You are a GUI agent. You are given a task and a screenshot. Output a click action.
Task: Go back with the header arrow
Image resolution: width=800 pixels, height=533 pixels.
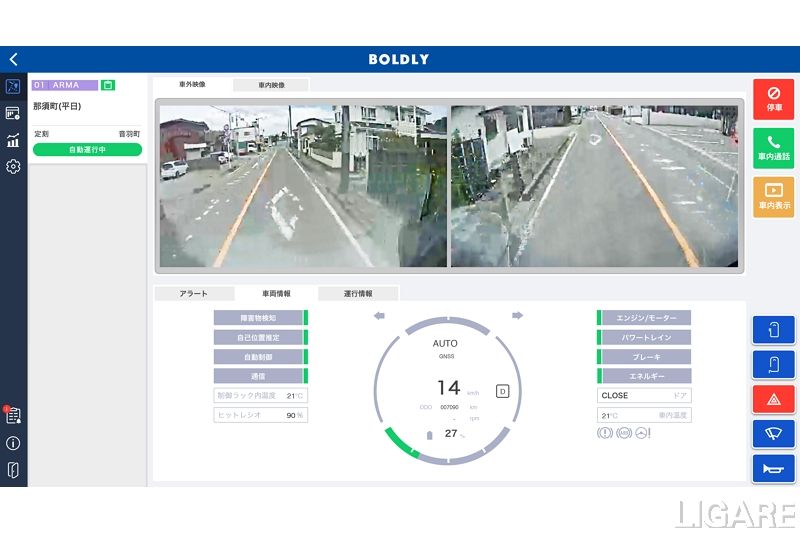tap(13, 59)
